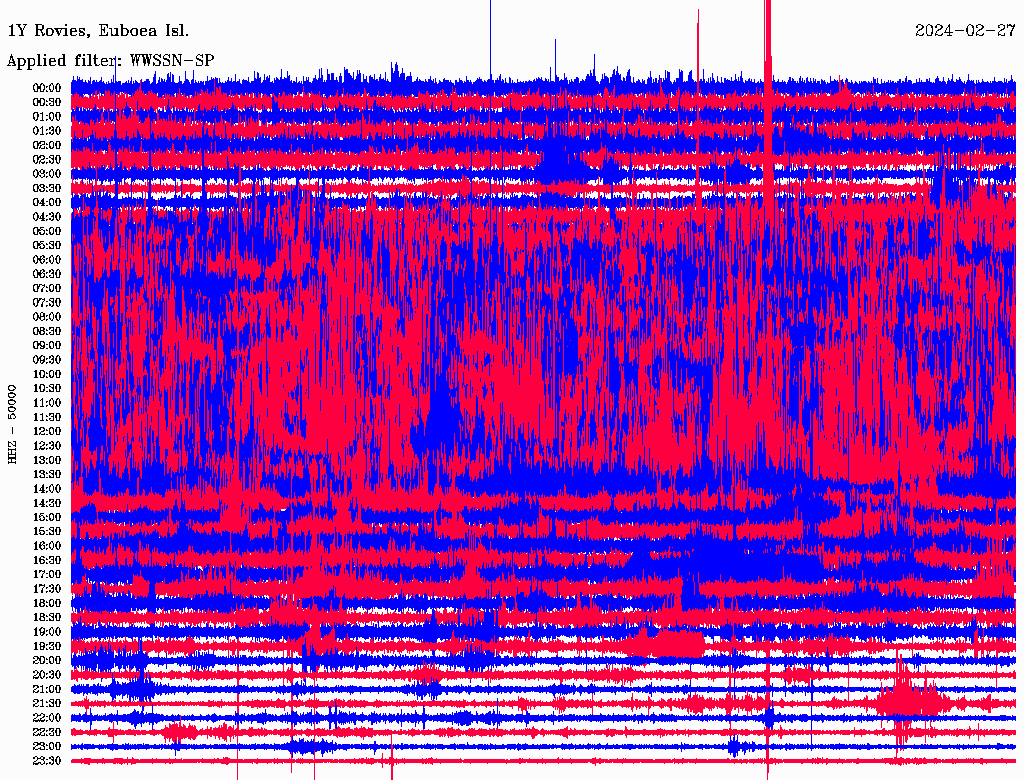Select the 19:30 time label
1024x780 pixels.
click(47, 646)
